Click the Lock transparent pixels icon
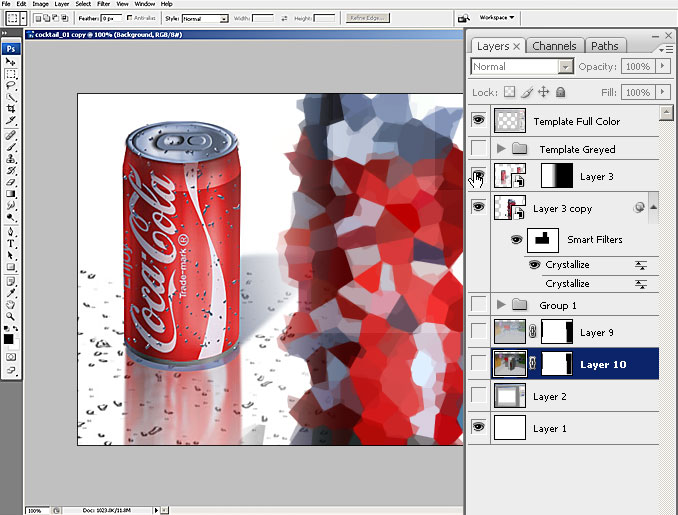 click(510, 92)
